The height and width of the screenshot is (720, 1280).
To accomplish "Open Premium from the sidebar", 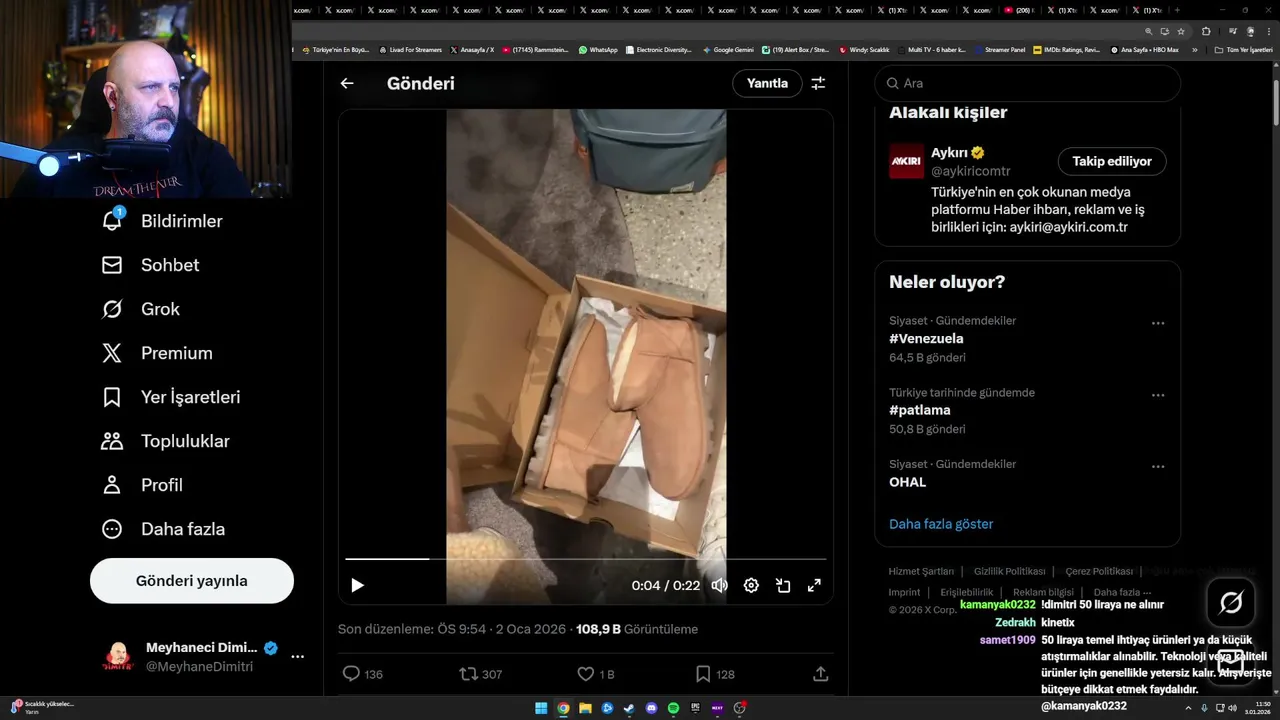I will click(156, 353).
